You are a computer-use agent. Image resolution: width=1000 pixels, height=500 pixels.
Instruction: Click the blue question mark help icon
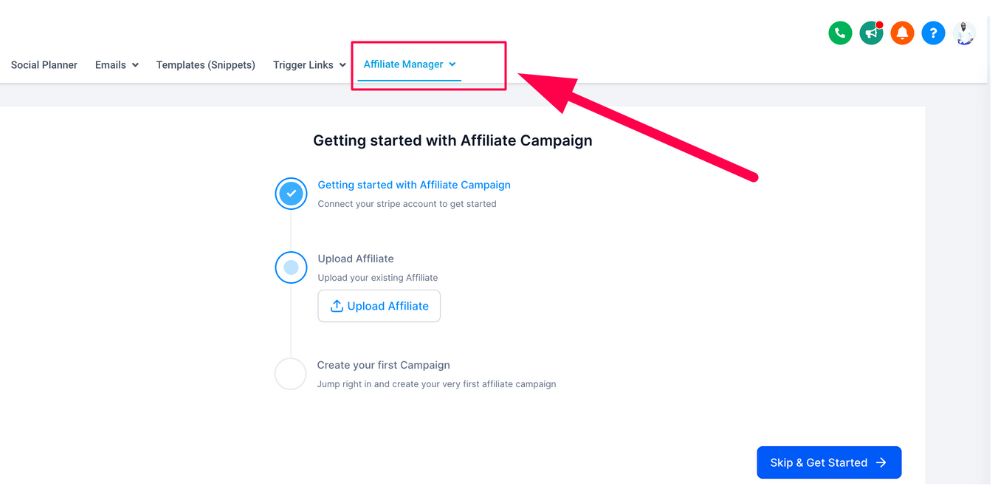click(933, 33)
